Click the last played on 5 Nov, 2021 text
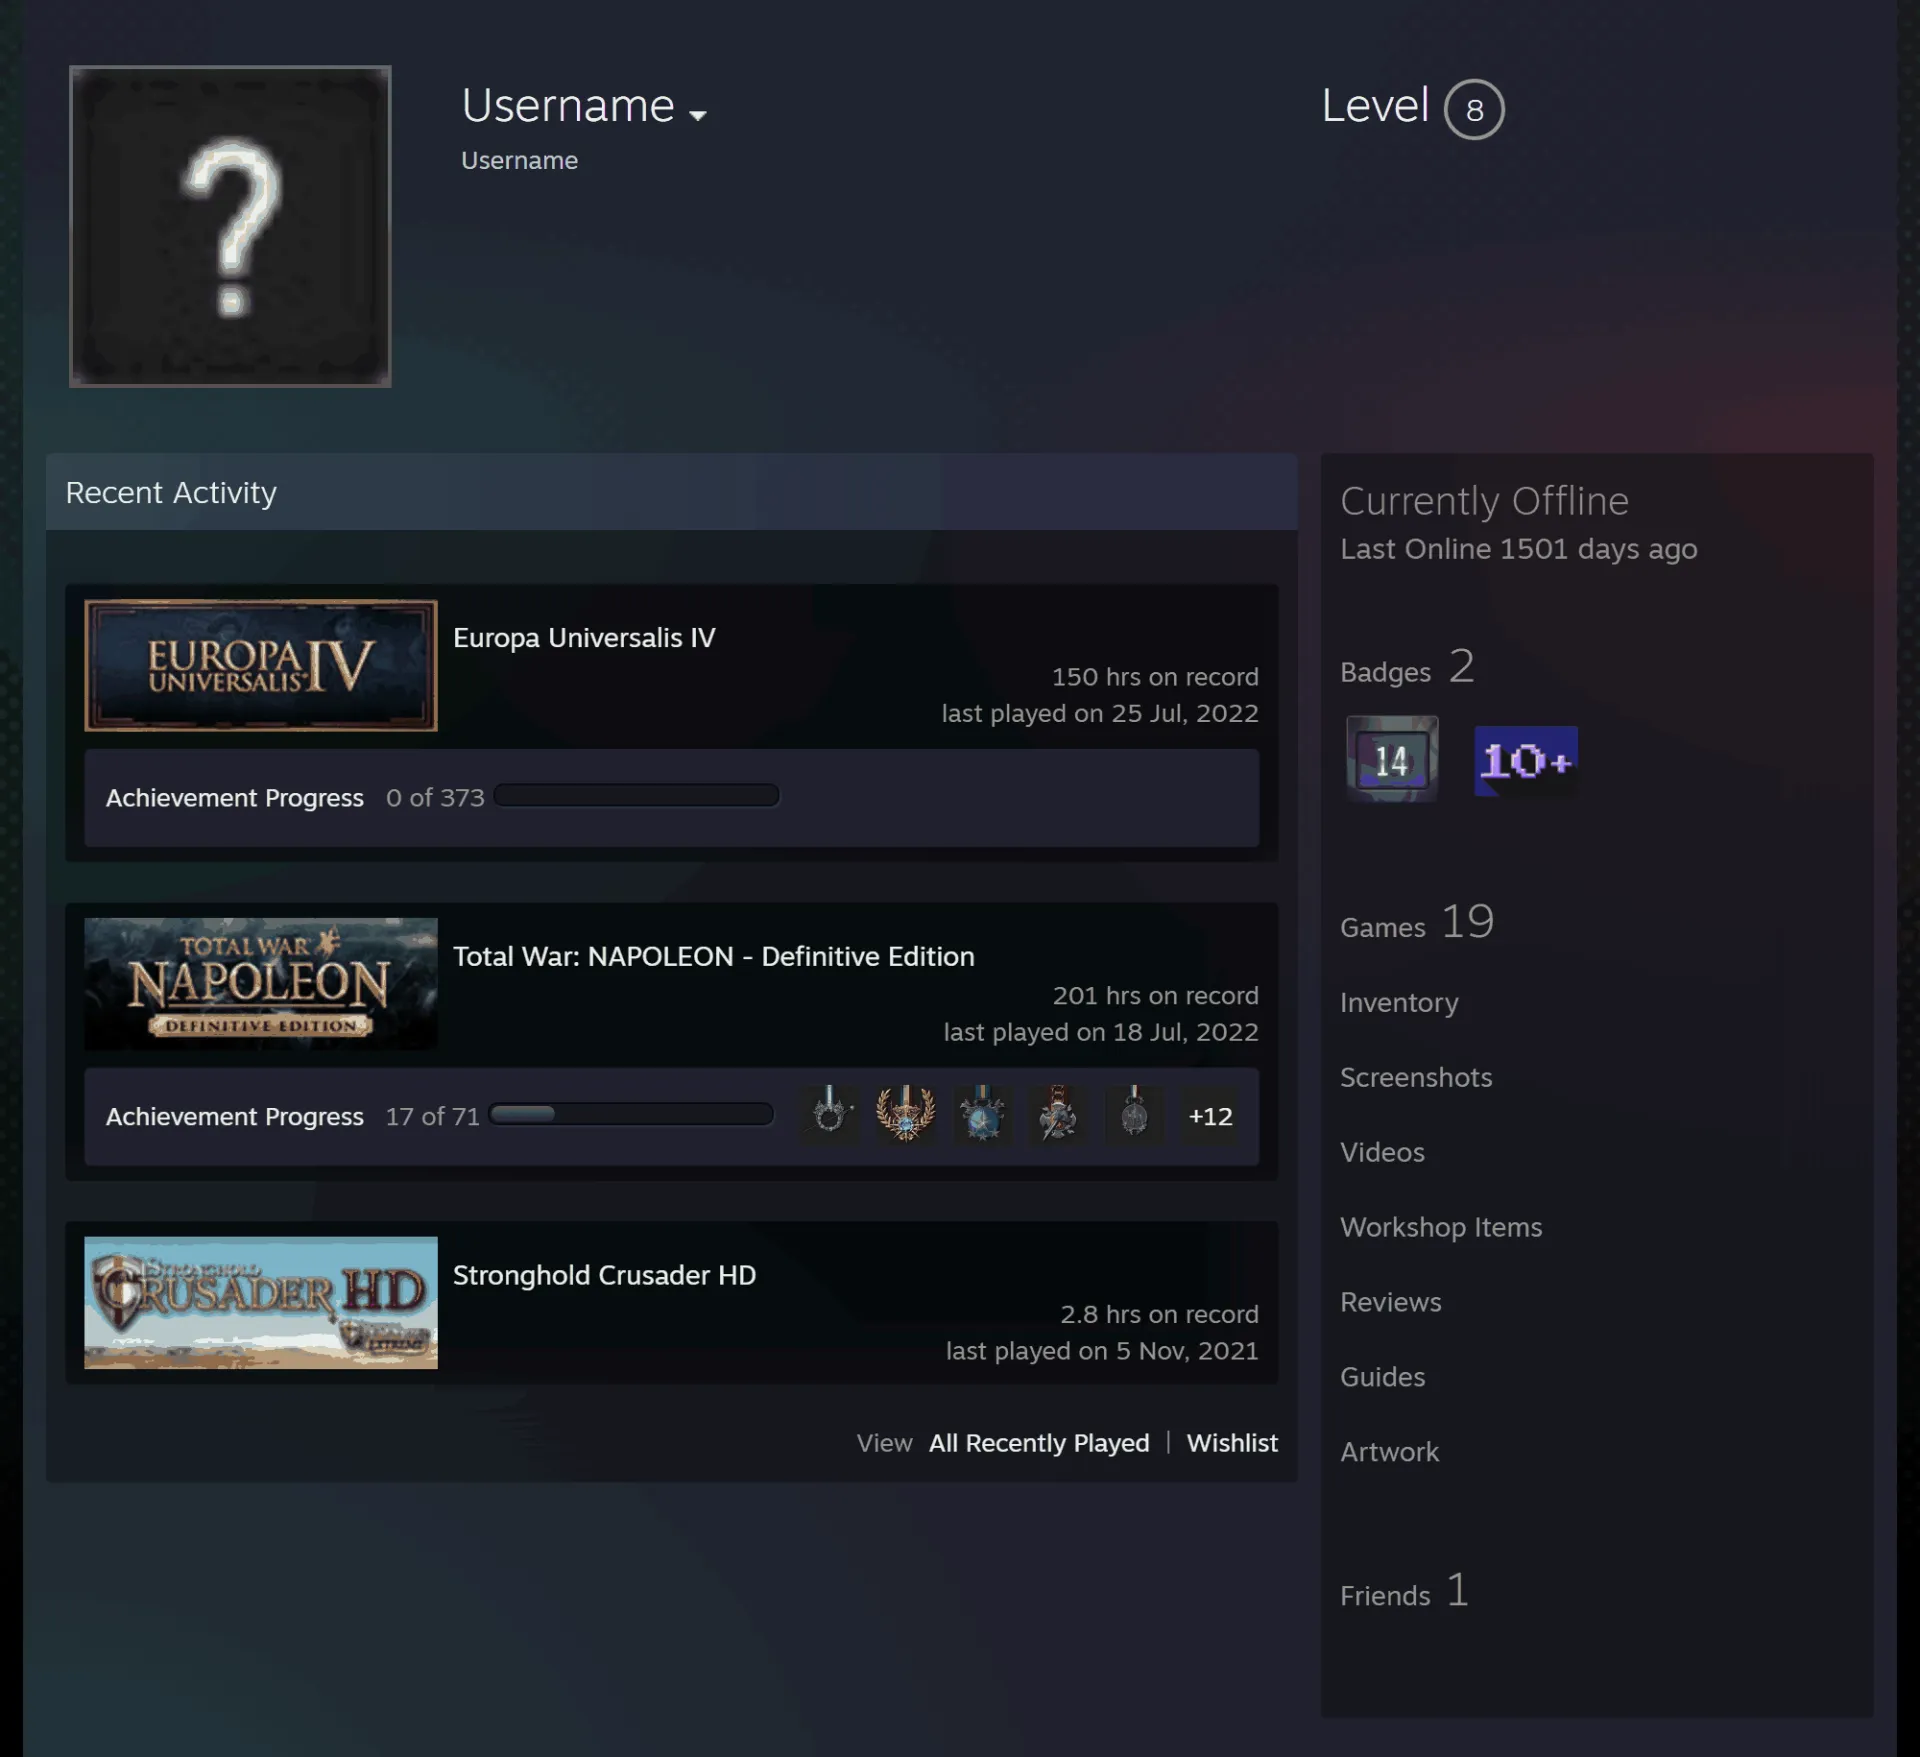The height and width of the screenshot is (1757, 1920). 1102,1352
